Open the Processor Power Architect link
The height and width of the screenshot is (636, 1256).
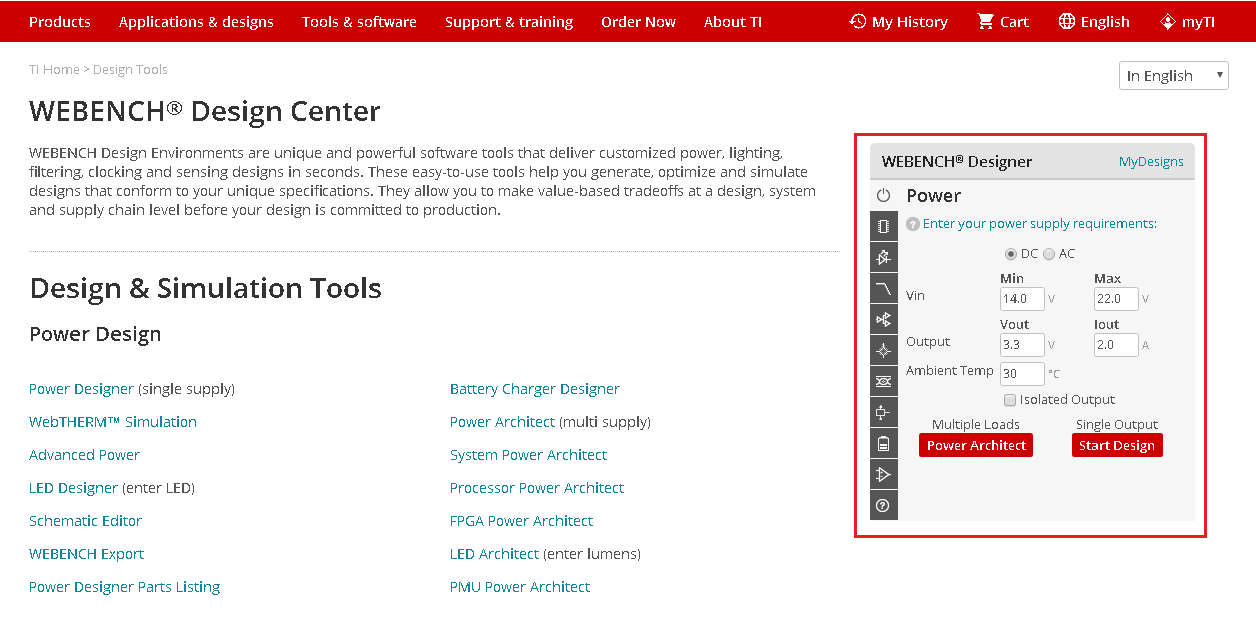[537, 488]
